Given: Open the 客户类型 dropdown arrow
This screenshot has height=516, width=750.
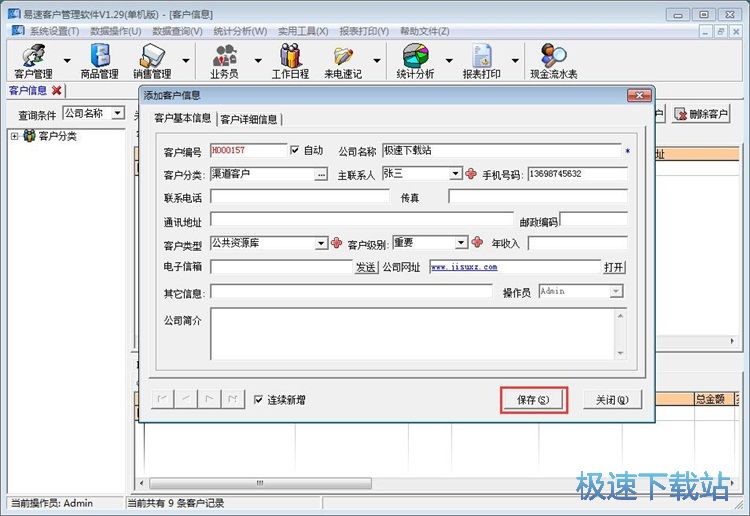Looking at the screenshot, I should [x=321, y=243].
